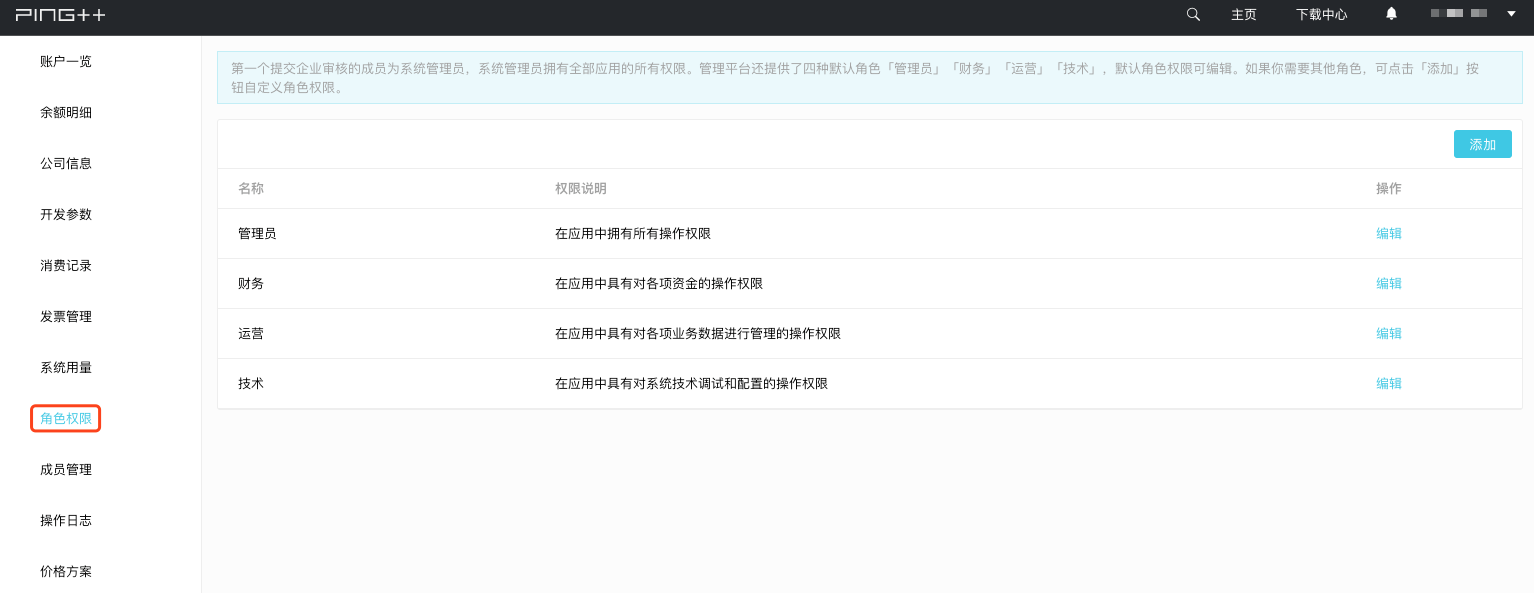Edit the 管理员 role
1534x593 pixels.
tap(1389, 233)
